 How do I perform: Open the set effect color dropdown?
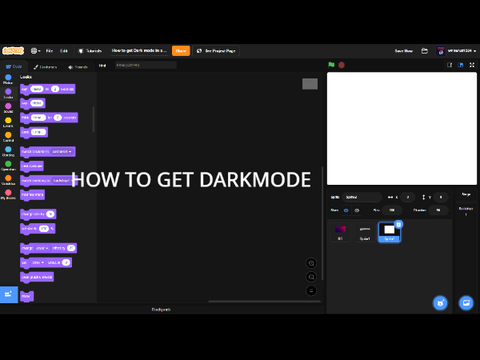[x=38, y=263]
